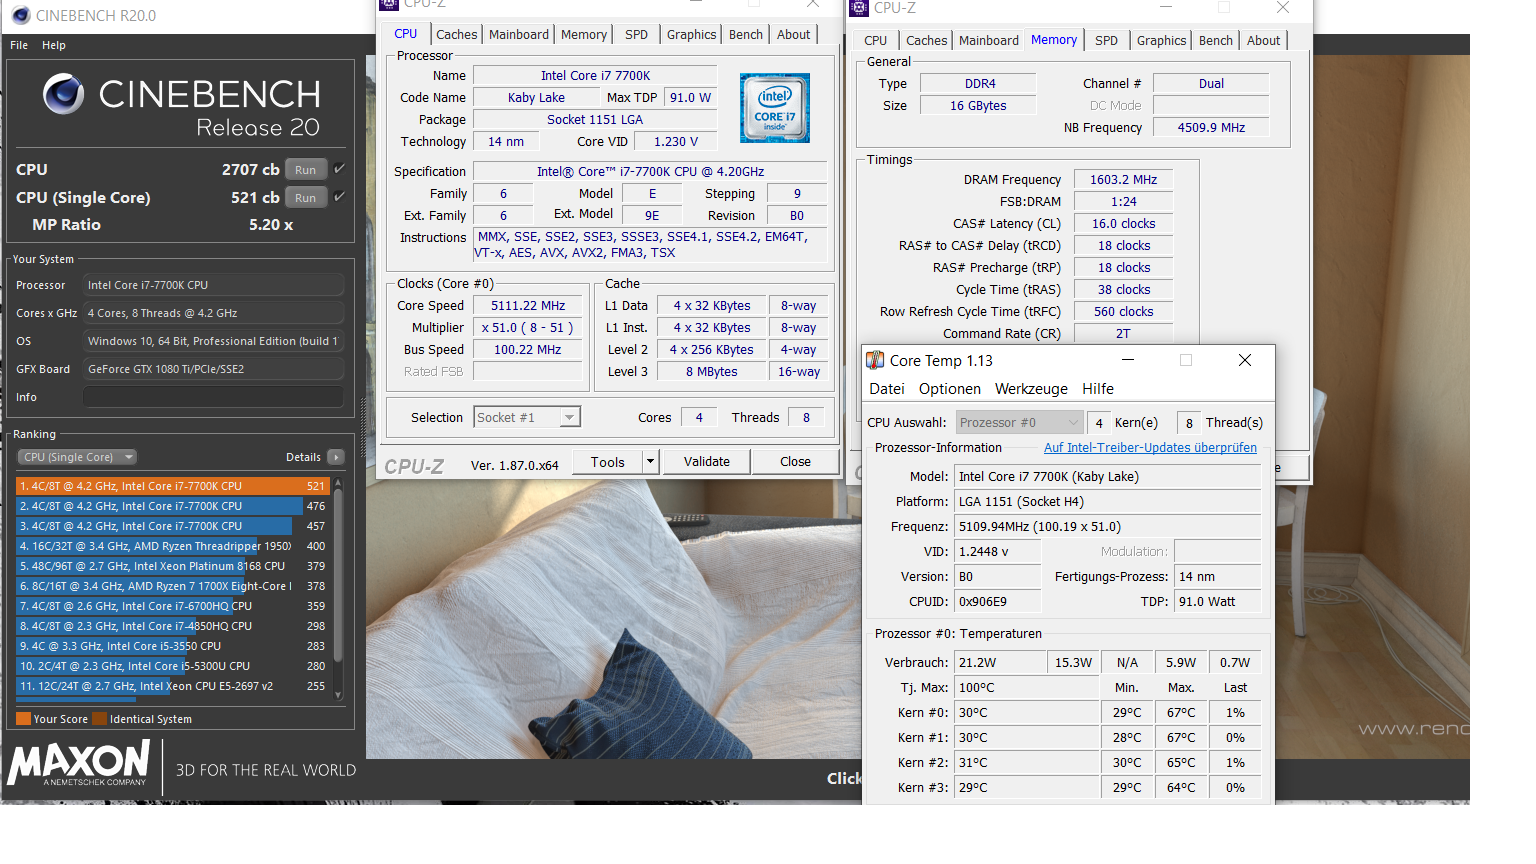Switch to About tab in left CPU-Z

pos(793,34)
